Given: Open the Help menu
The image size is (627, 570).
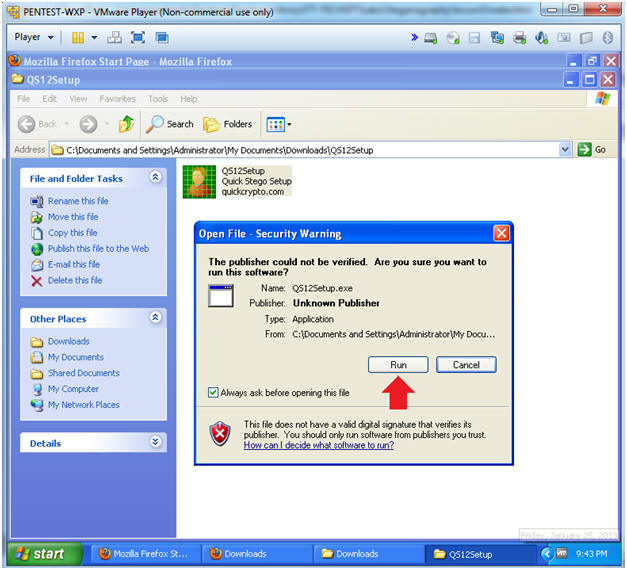Looking at the screenshot, I should click(188, 99).
